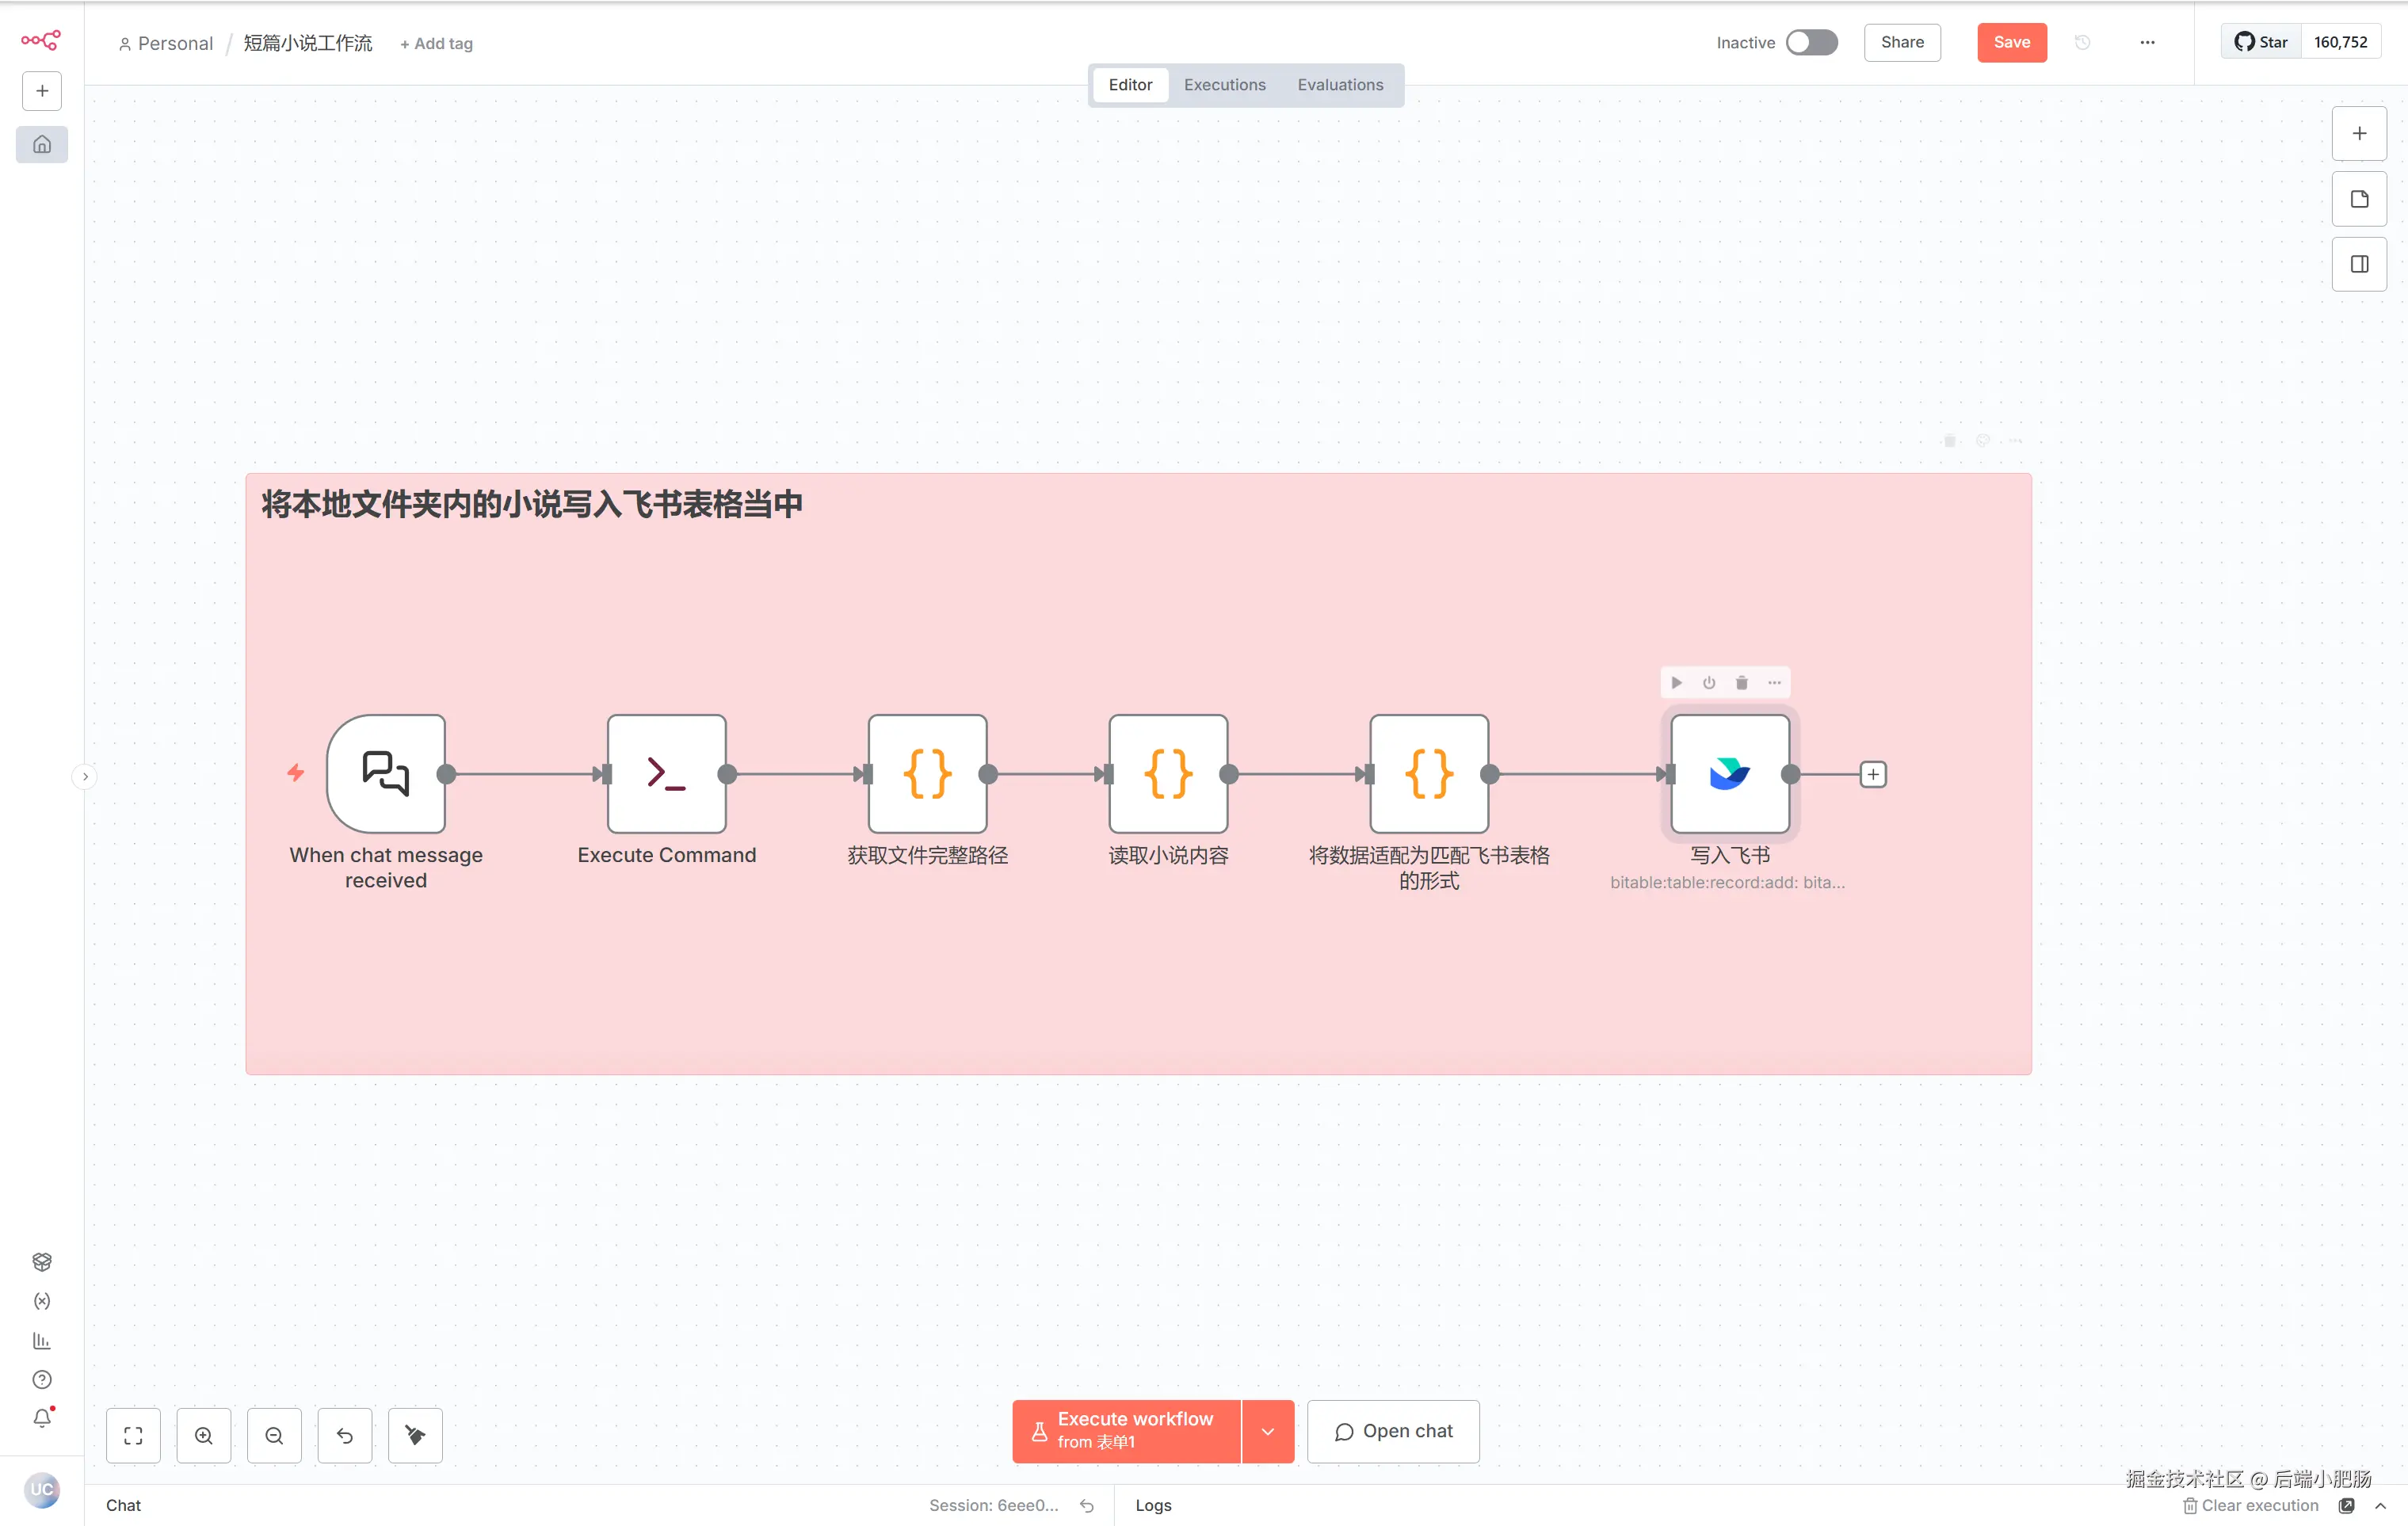Delete the 写入飞书 node via trash icon
The image size is (2408, 1526).
click(1741, 682)
